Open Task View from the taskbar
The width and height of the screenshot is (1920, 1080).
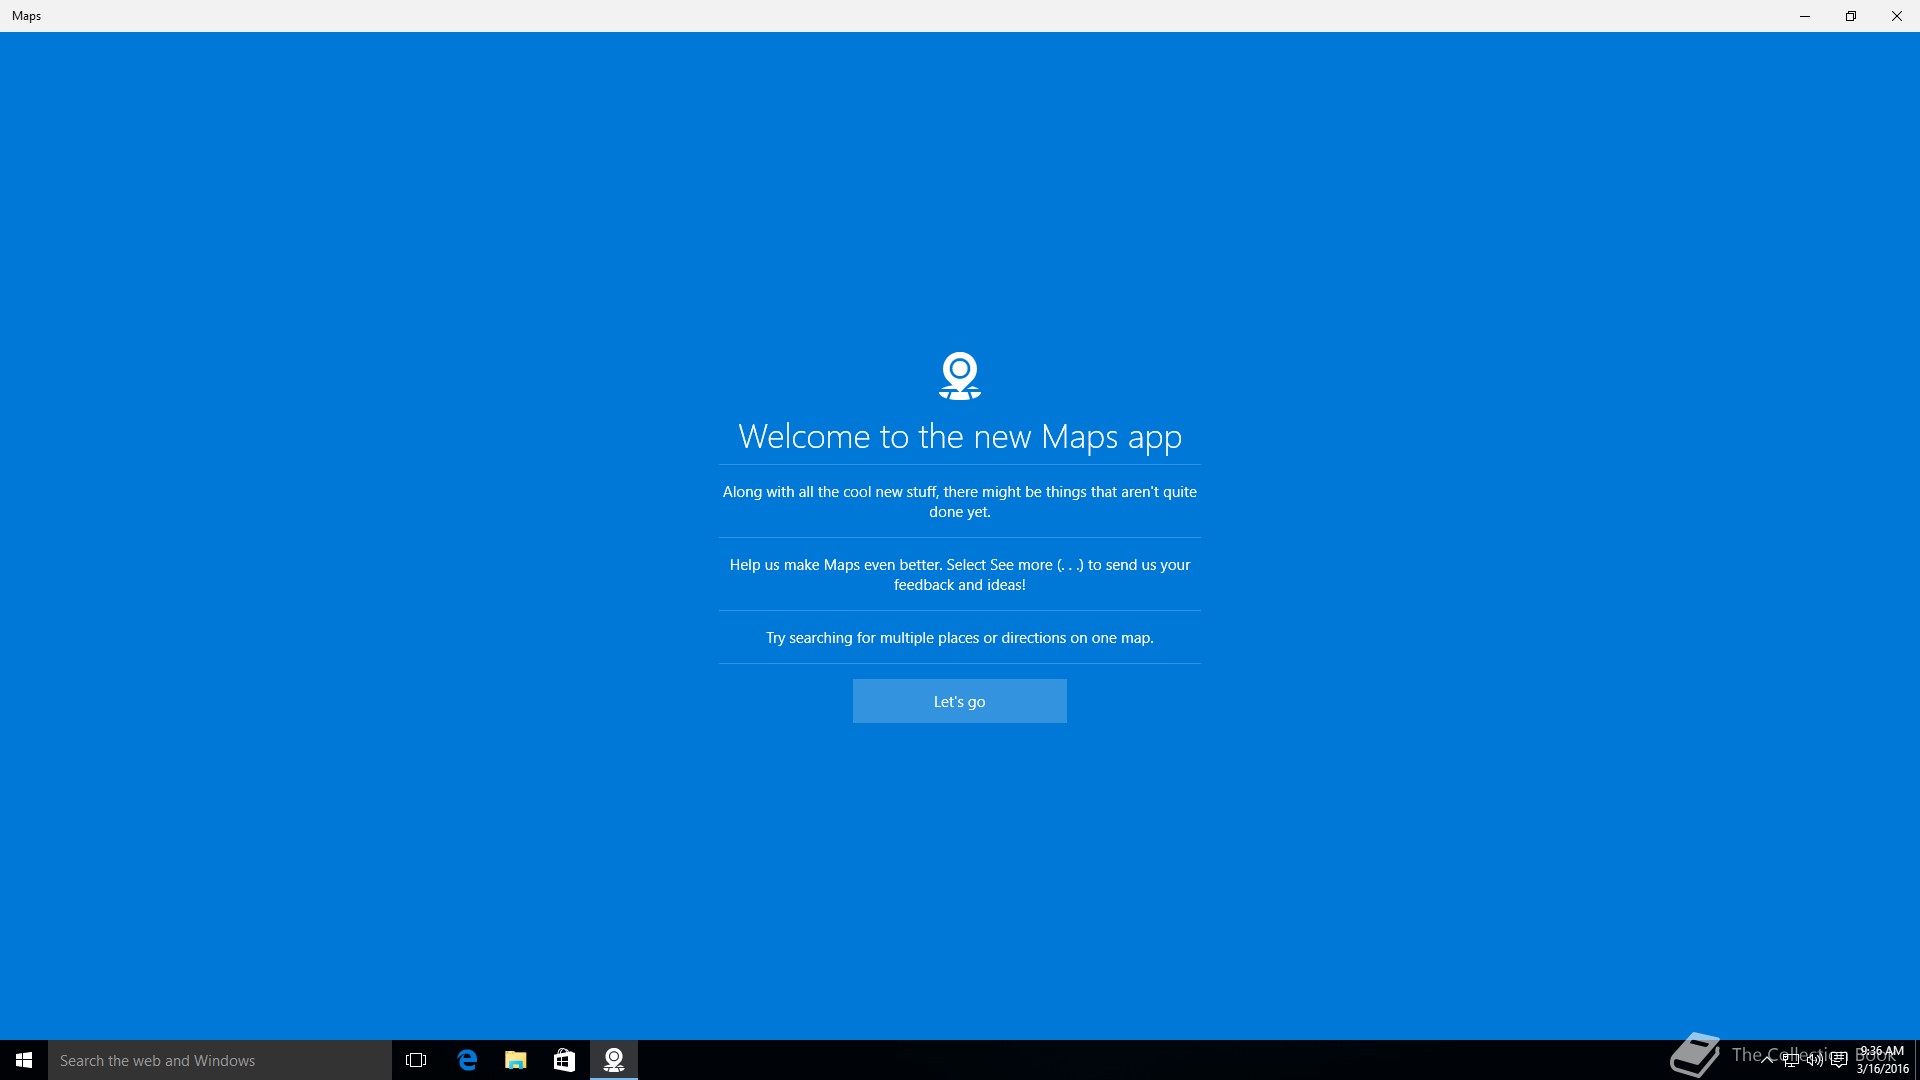click(416, 1060)
